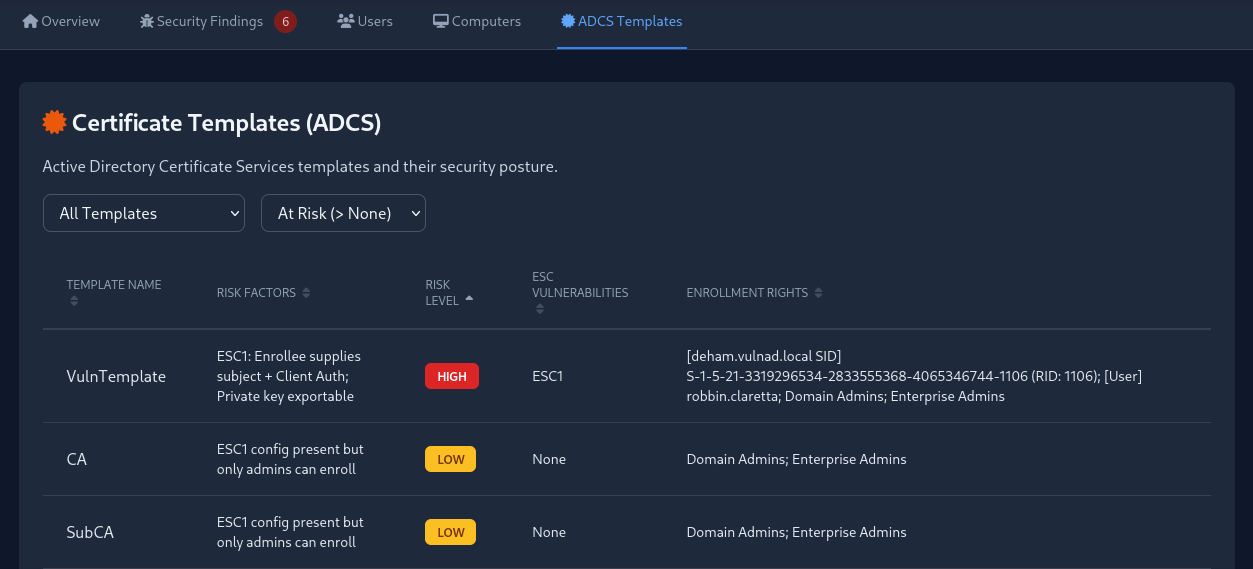Viewport: 1253px width, 569px height.
Task: Click the red Security Findings count badge
Action: point(285,21)
